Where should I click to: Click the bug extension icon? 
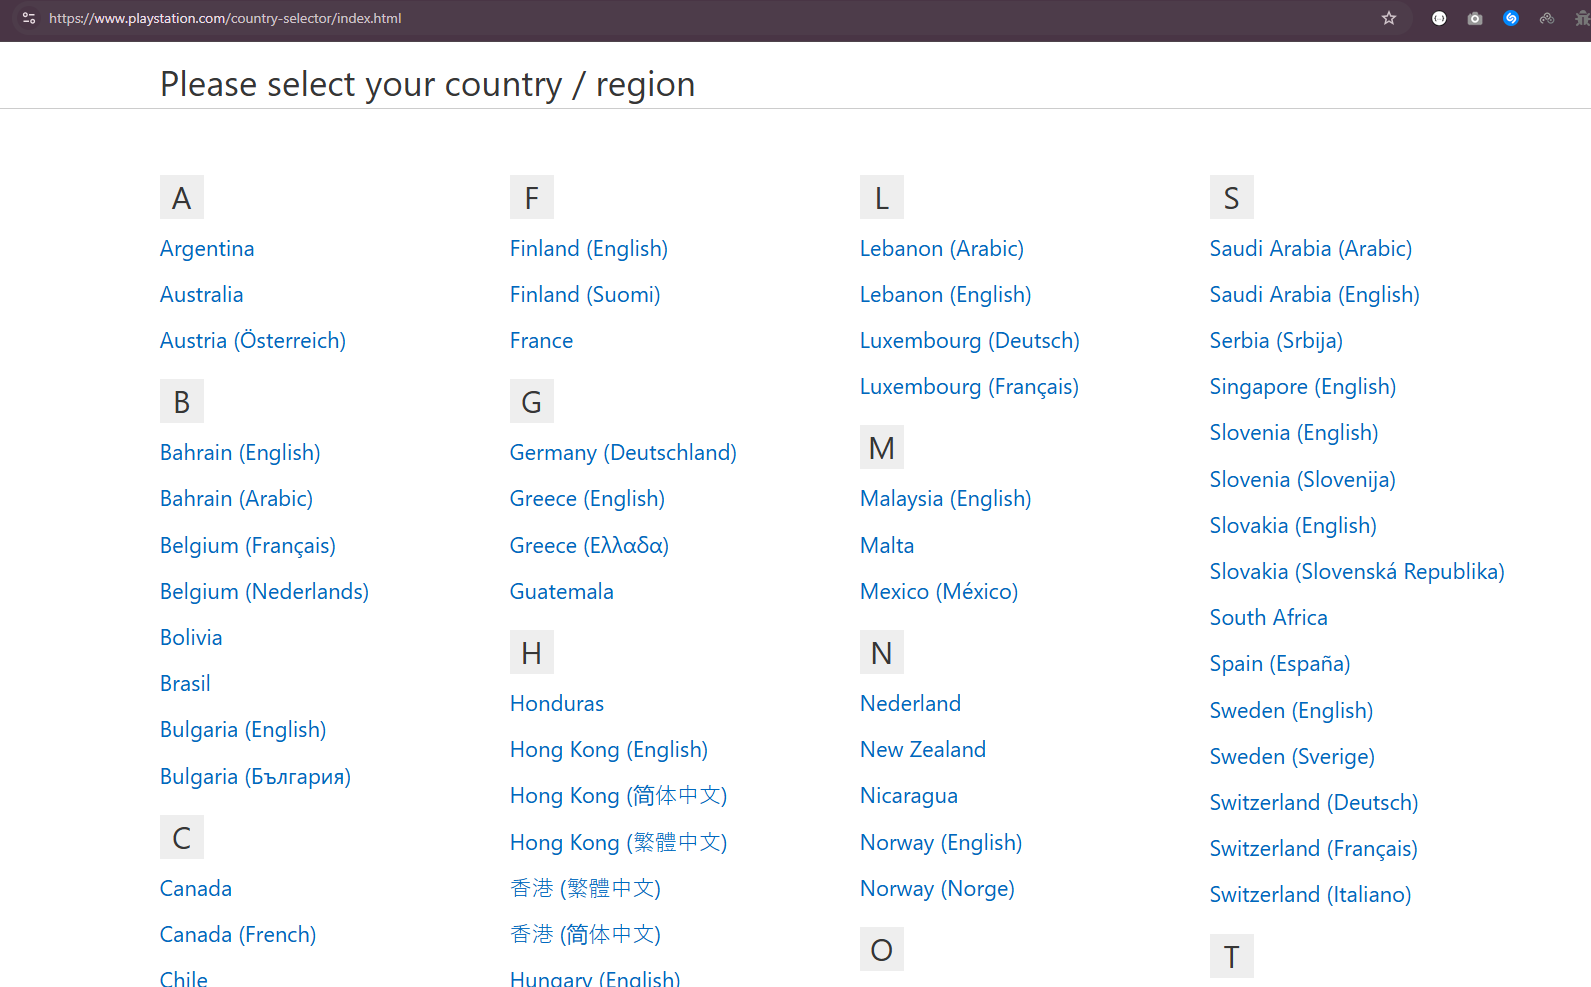[1581, 18]
